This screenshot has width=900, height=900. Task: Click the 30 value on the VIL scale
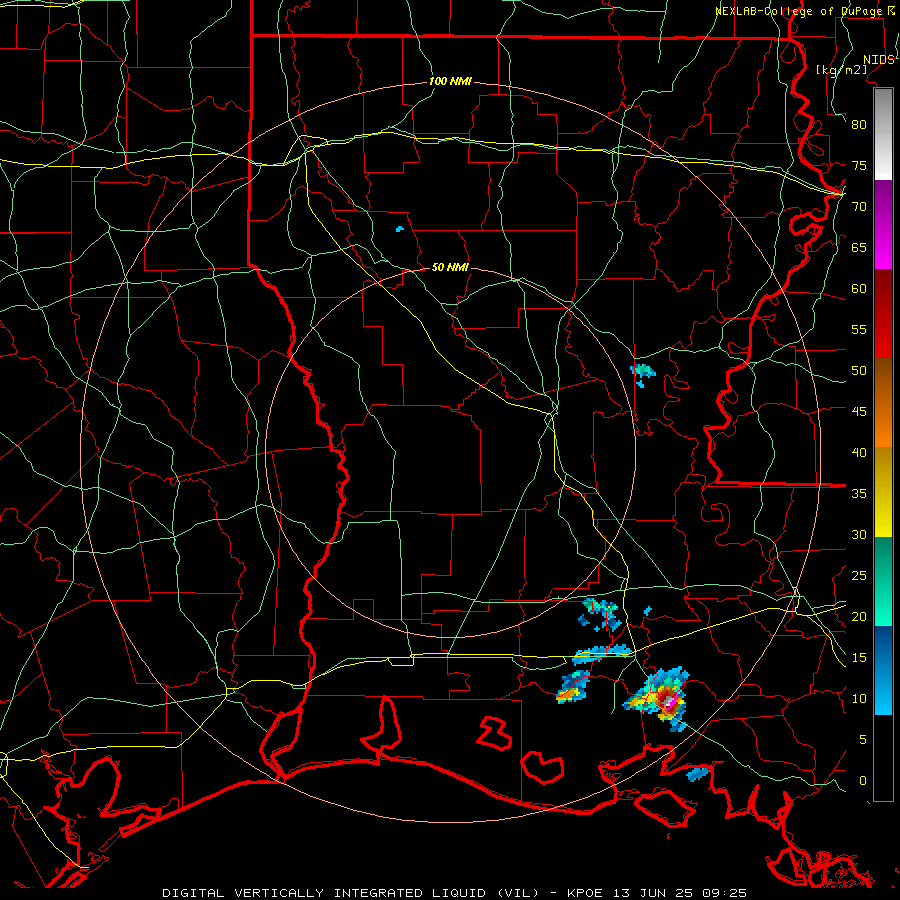click(859, 534)
